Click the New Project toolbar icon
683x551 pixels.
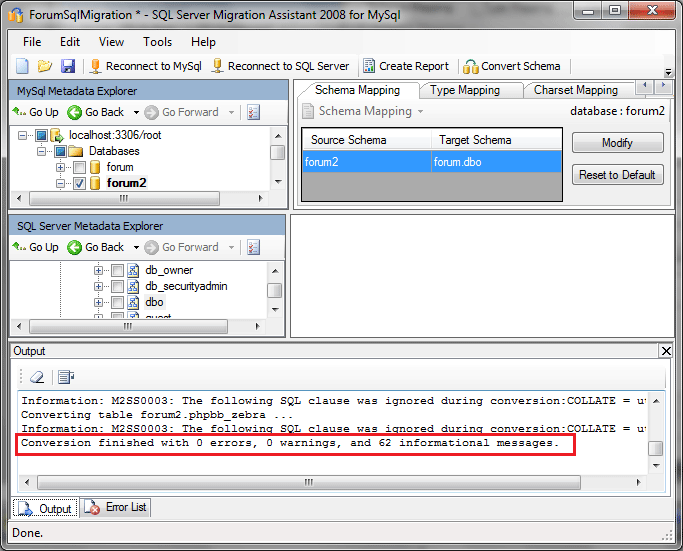pyautogui.click(x=22, y=66)
